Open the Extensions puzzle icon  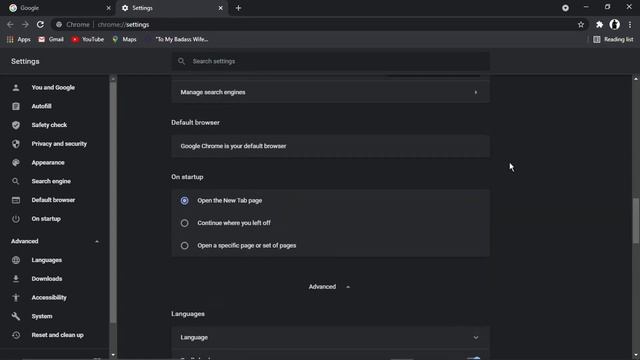(599, 24)
